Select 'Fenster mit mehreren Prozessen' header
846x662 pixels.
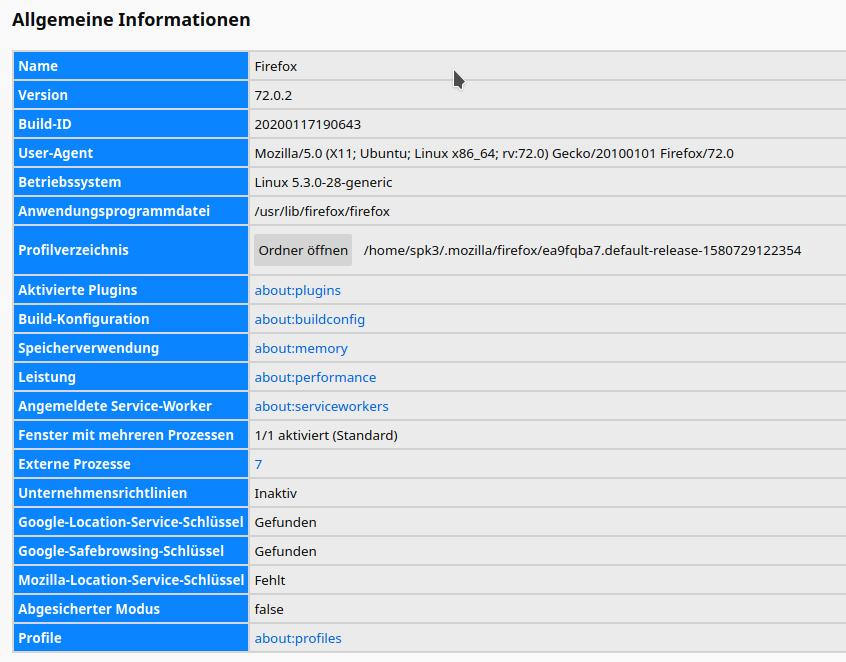click(131, 435)
